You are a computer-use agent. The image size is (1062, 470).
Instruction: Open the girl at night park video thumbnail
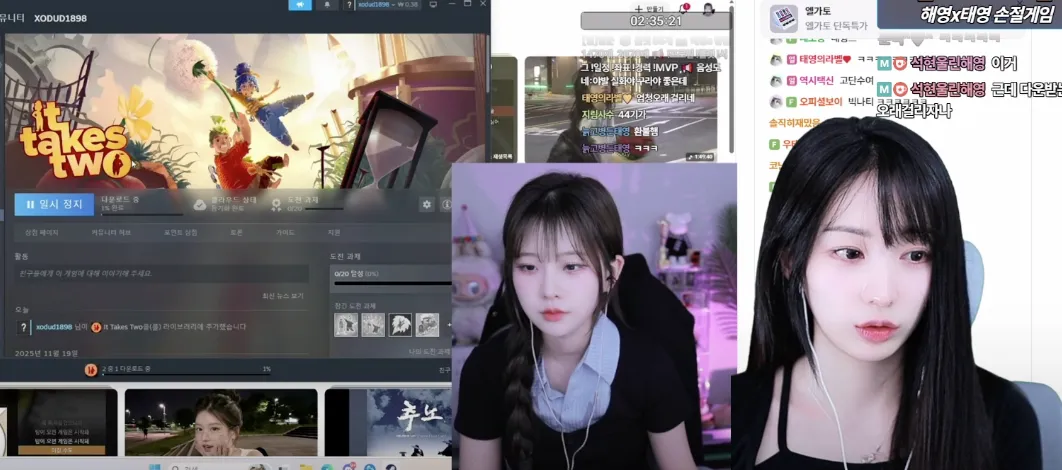pos(221,422)
